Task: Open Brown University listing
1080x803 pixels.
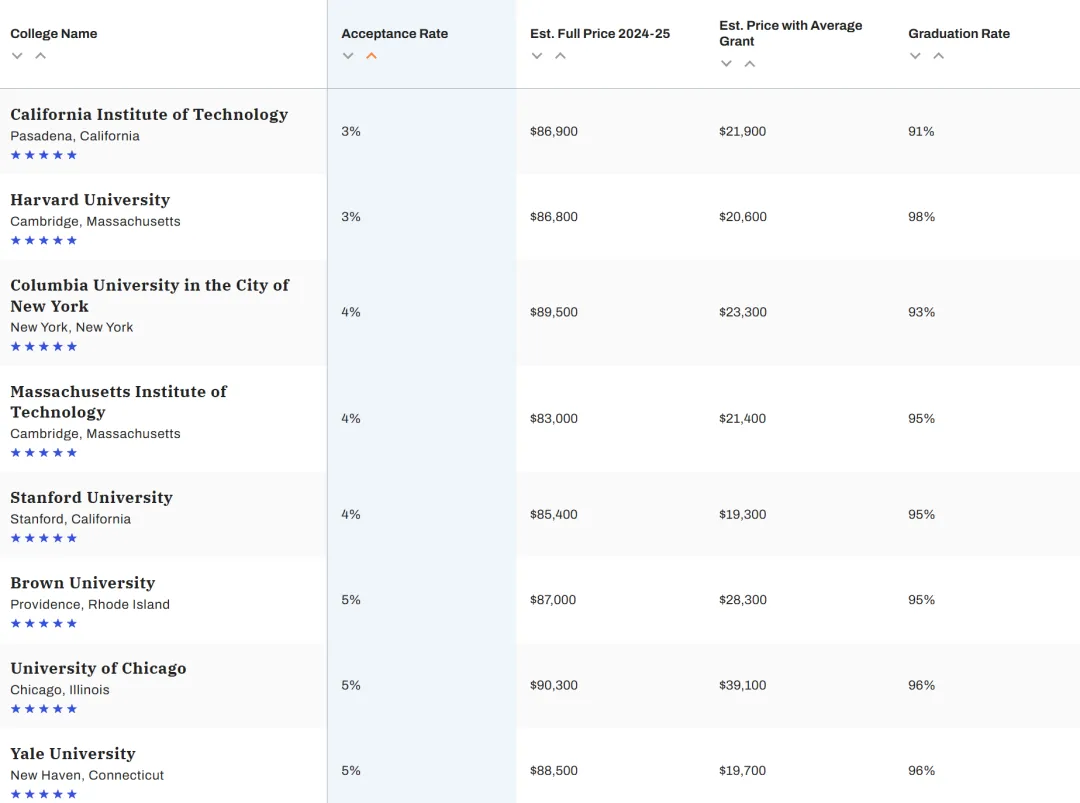Action: coord(83,583)
